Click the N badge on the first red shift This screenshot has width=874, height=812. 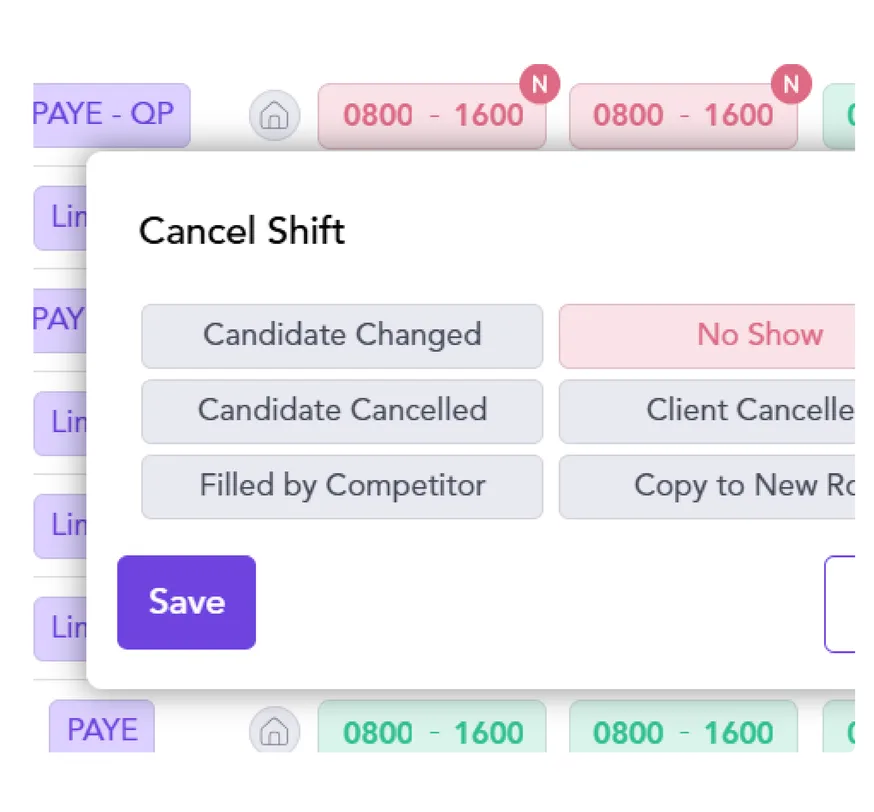pyautogui.click(x=540, y=85)
